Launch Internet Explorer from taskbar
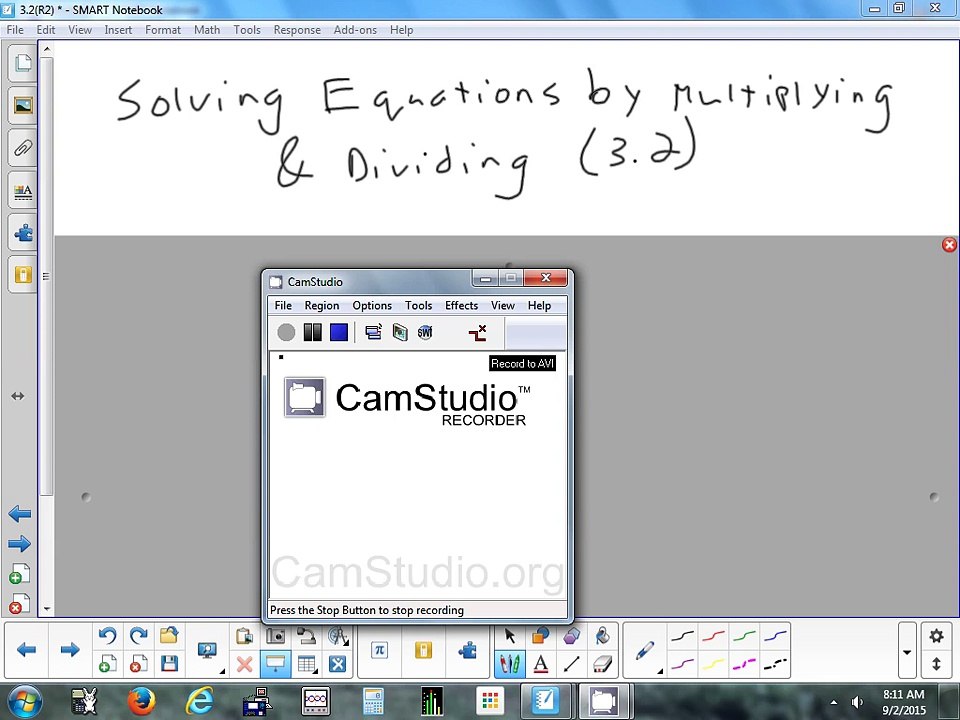Viewport: 960px width, 720px height. click(x=200, y=702)
